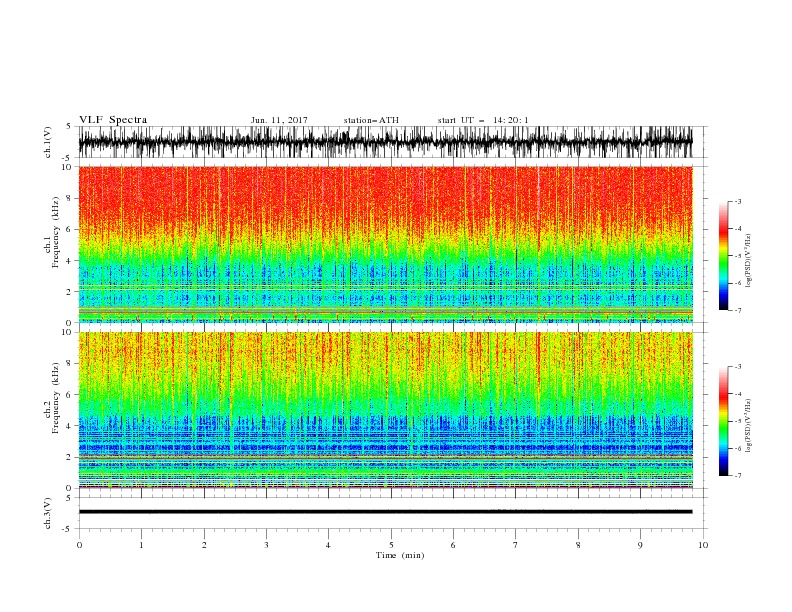Click the "ch.3(V)" axis label
The height and width of the screenshot is (612, 792).
pos(48,513)
